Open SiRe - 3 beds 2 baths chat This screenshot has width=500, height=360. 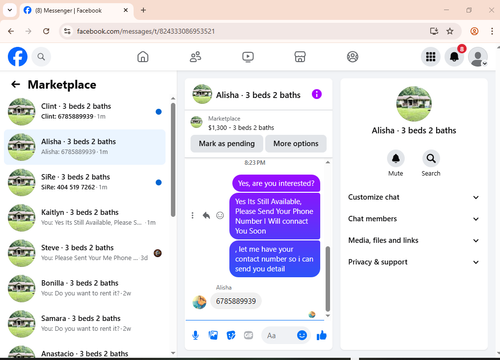[85, 182]
